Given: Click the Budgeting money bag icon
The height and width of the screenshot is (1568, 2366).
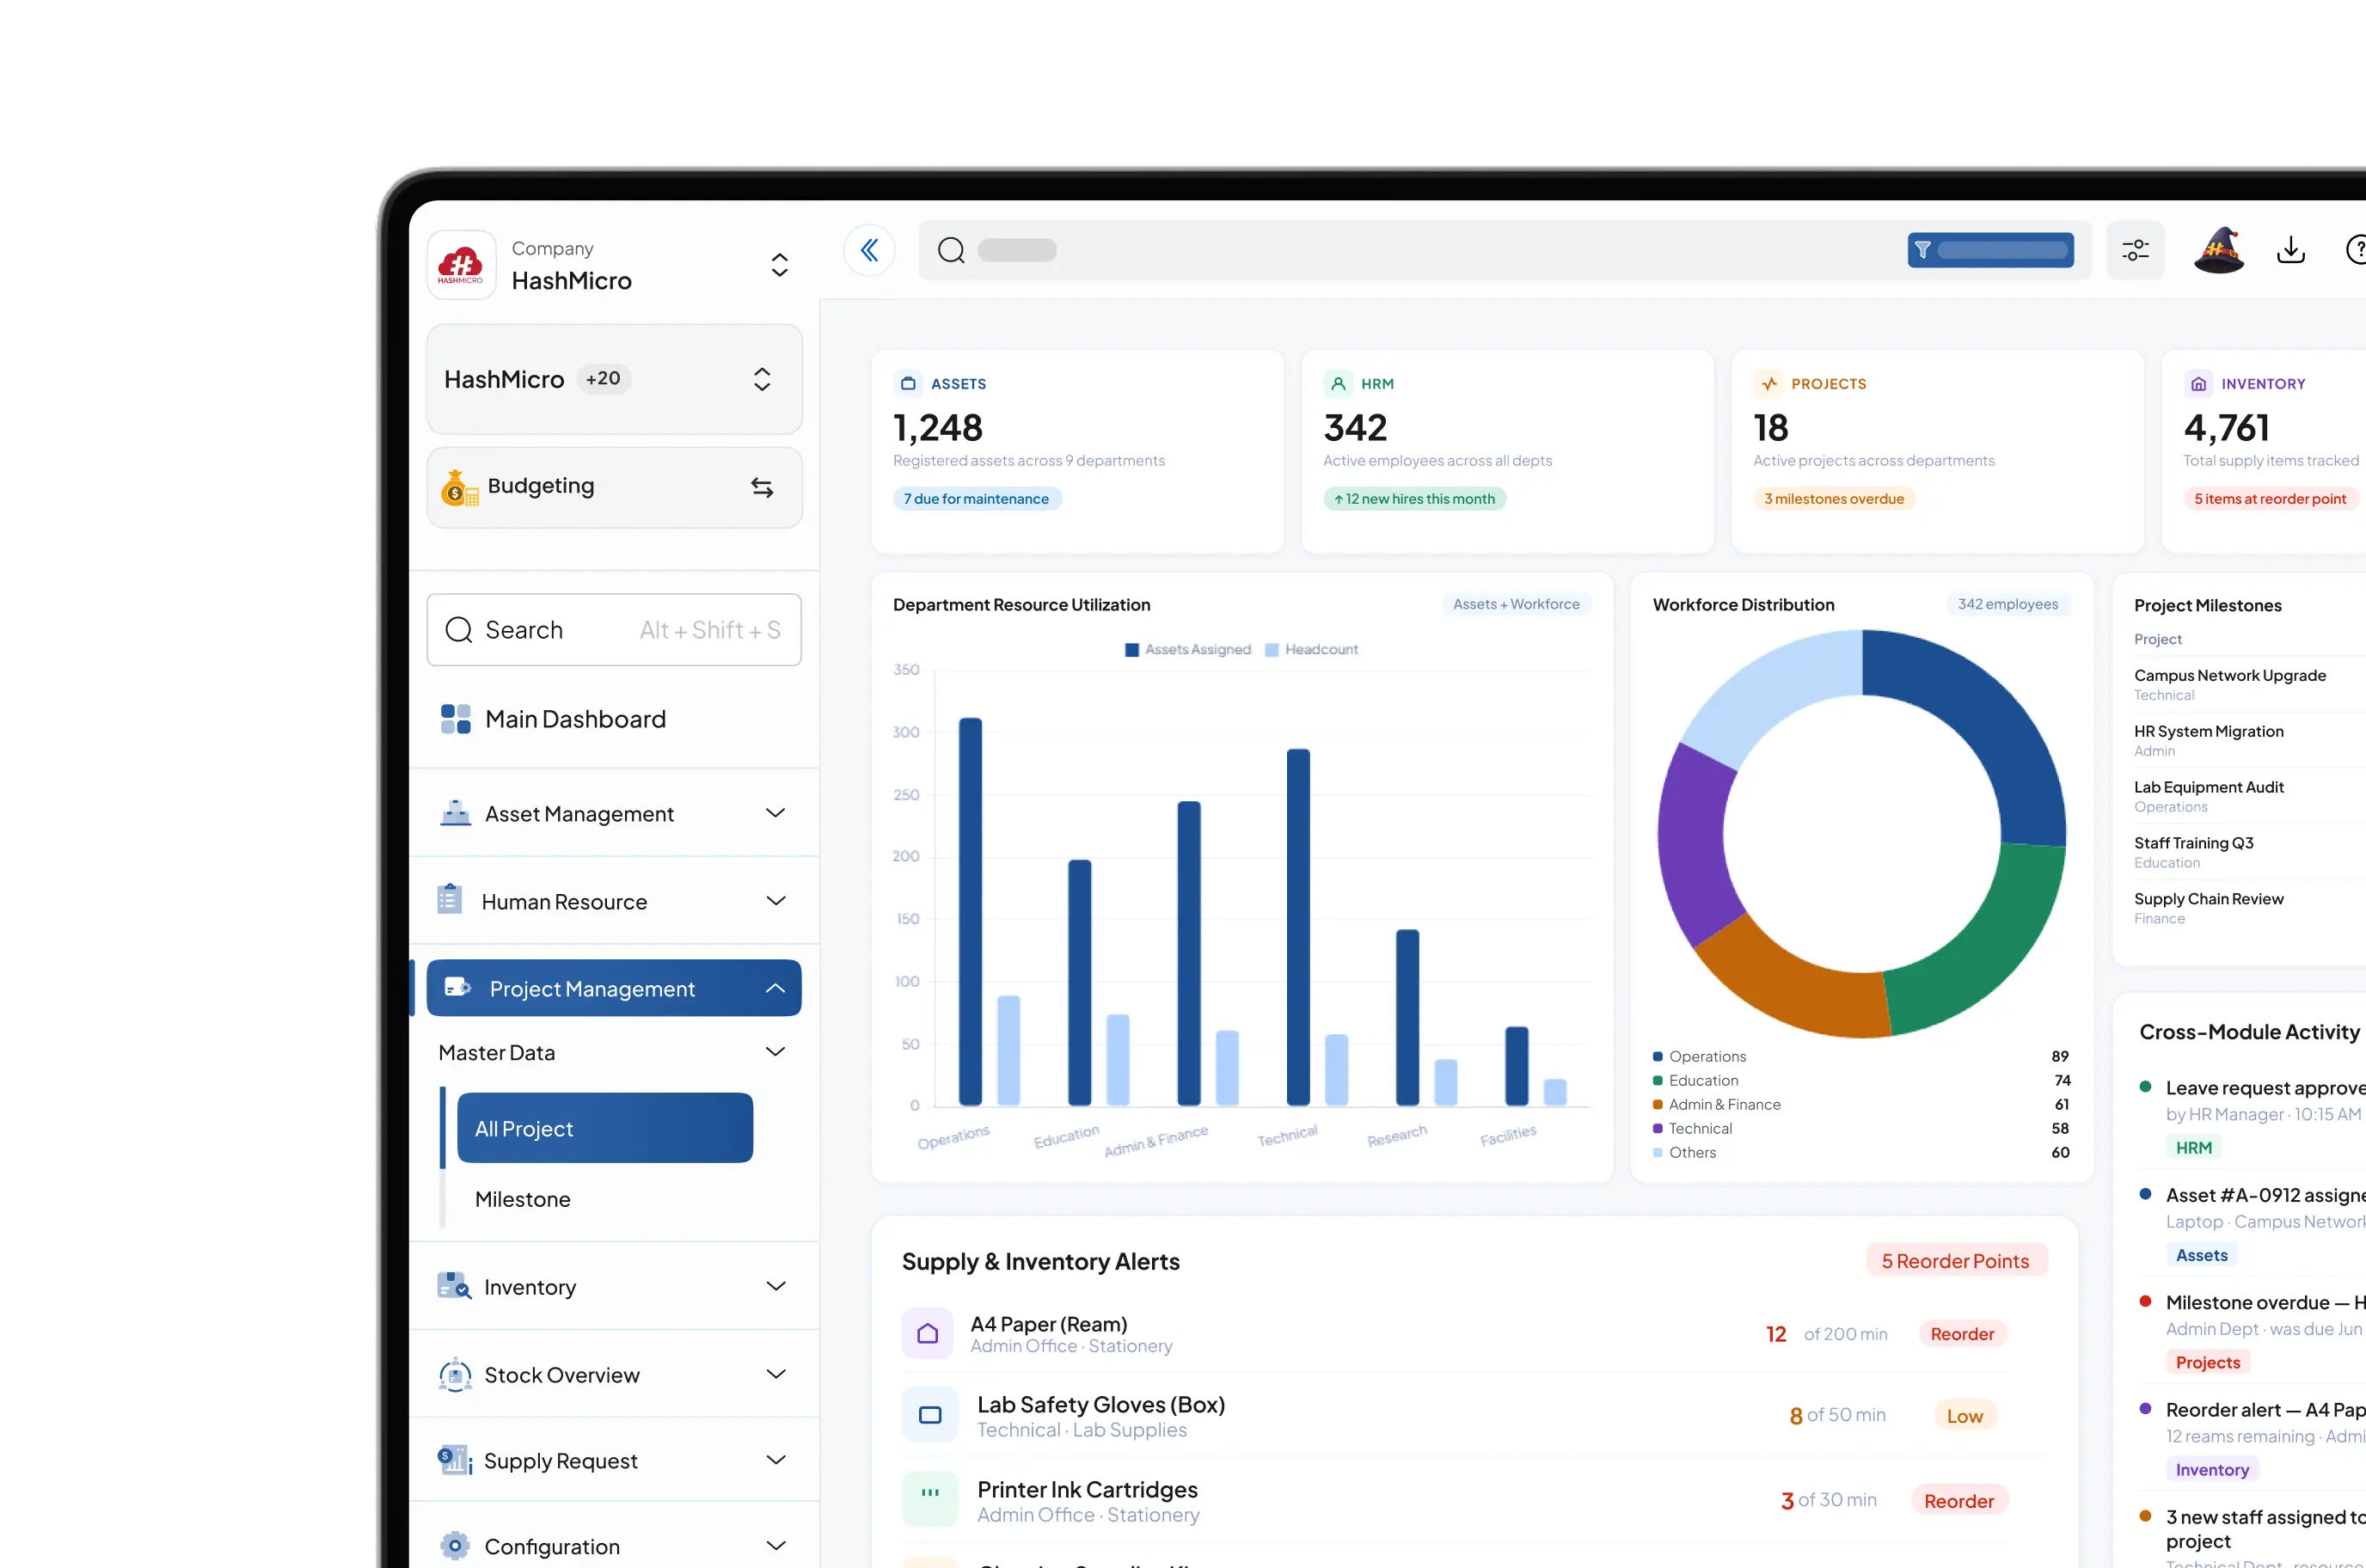Looking at the screenshot, I should tap(459, 487).
